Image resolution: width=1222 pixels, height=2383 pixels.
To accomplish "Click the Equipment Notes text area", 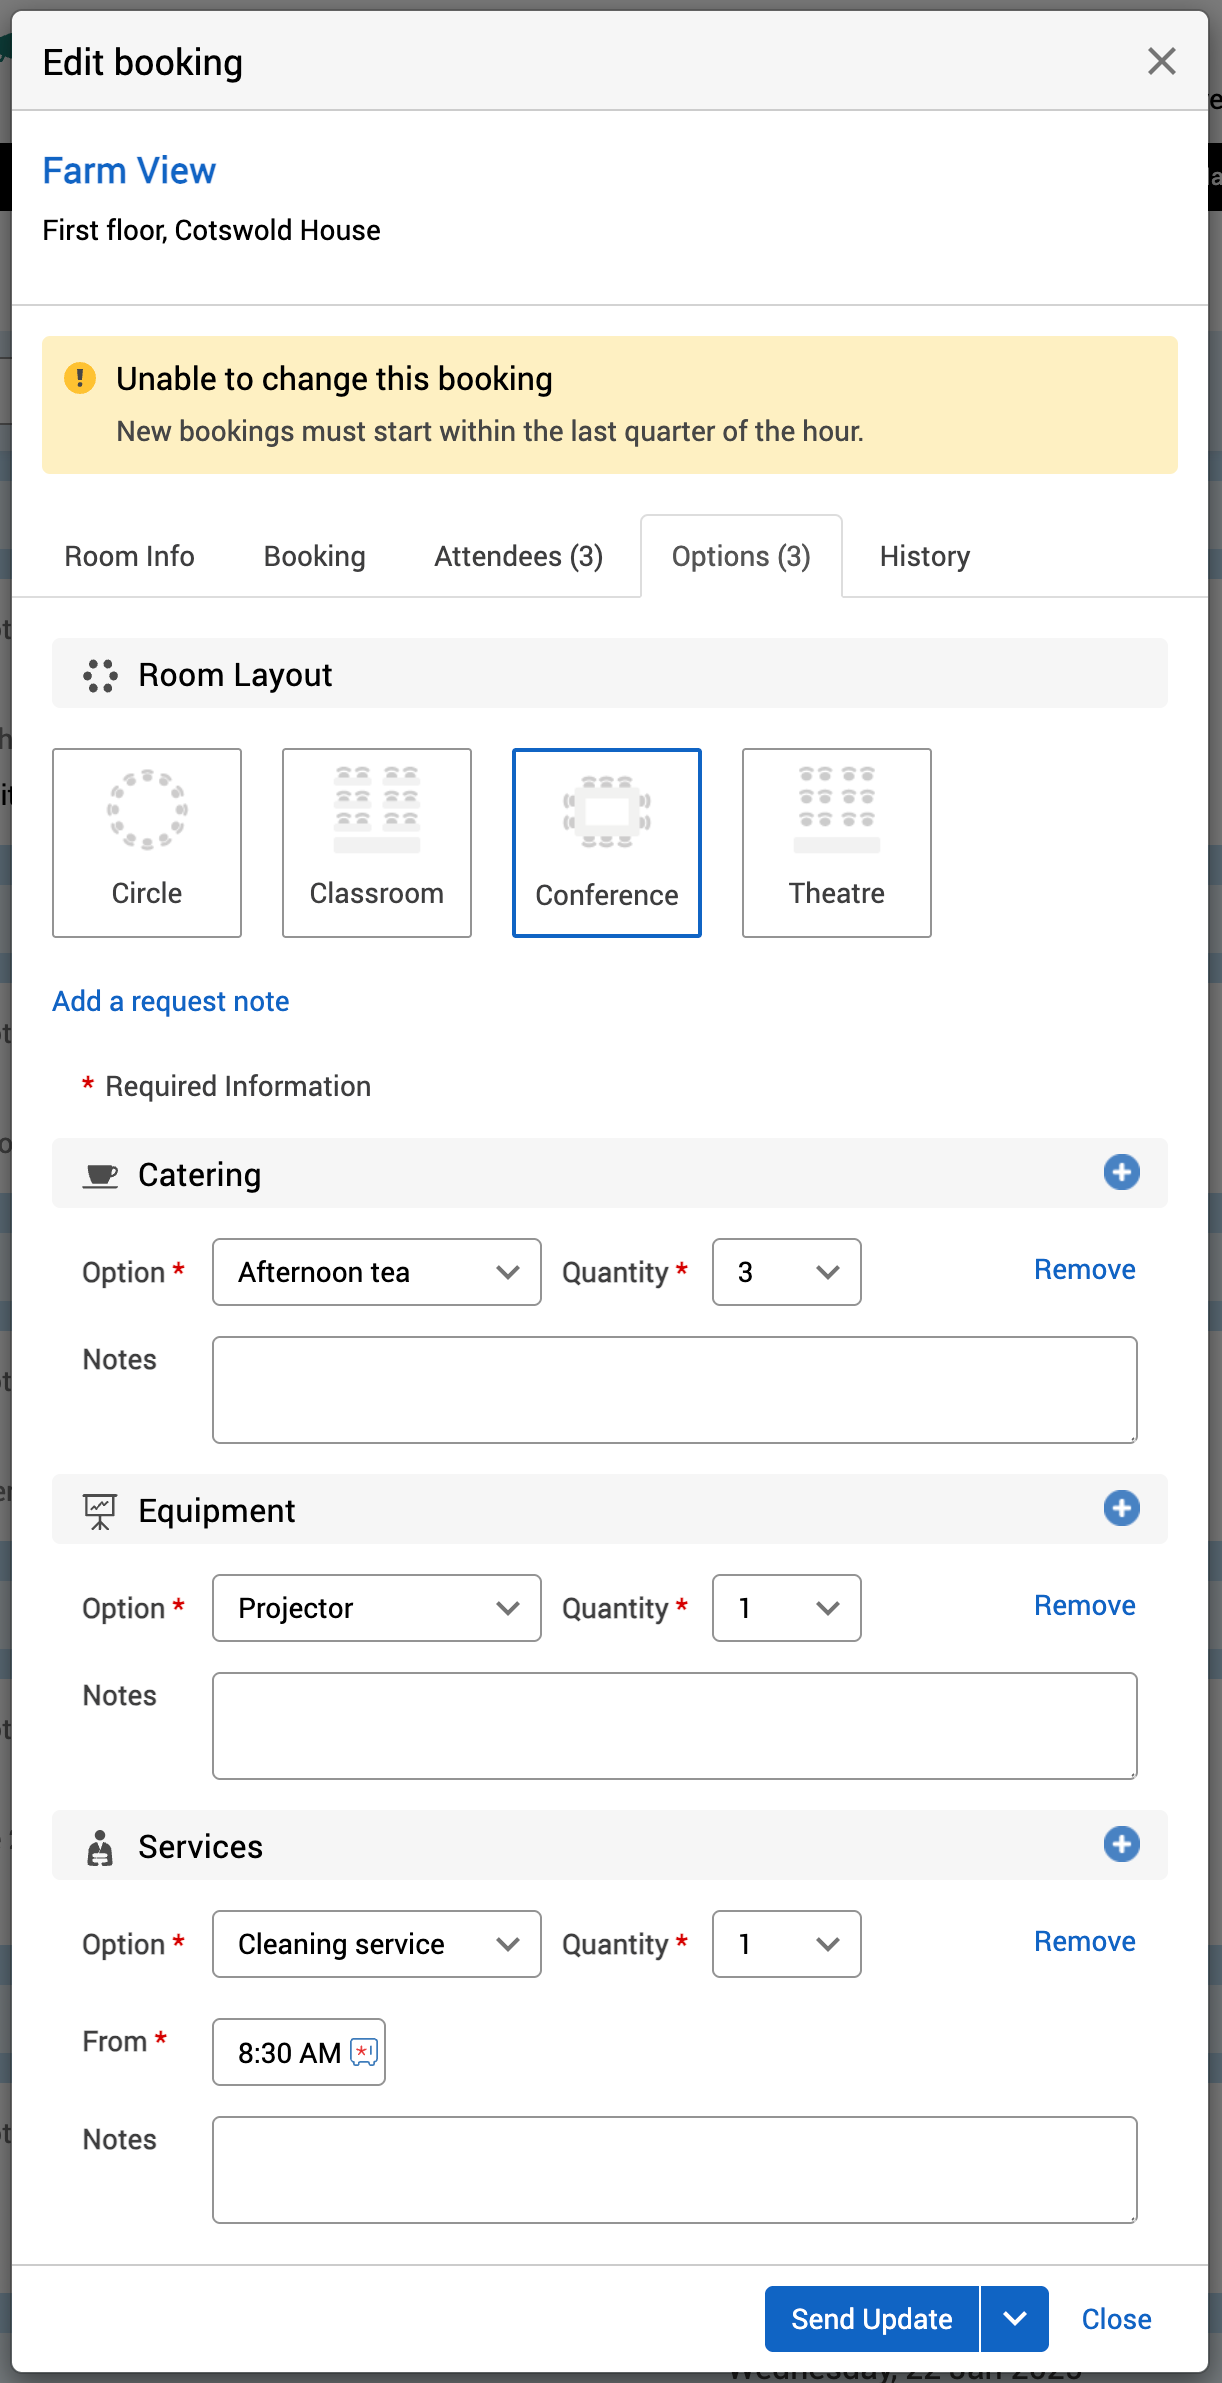I will tap(675, 1726).
